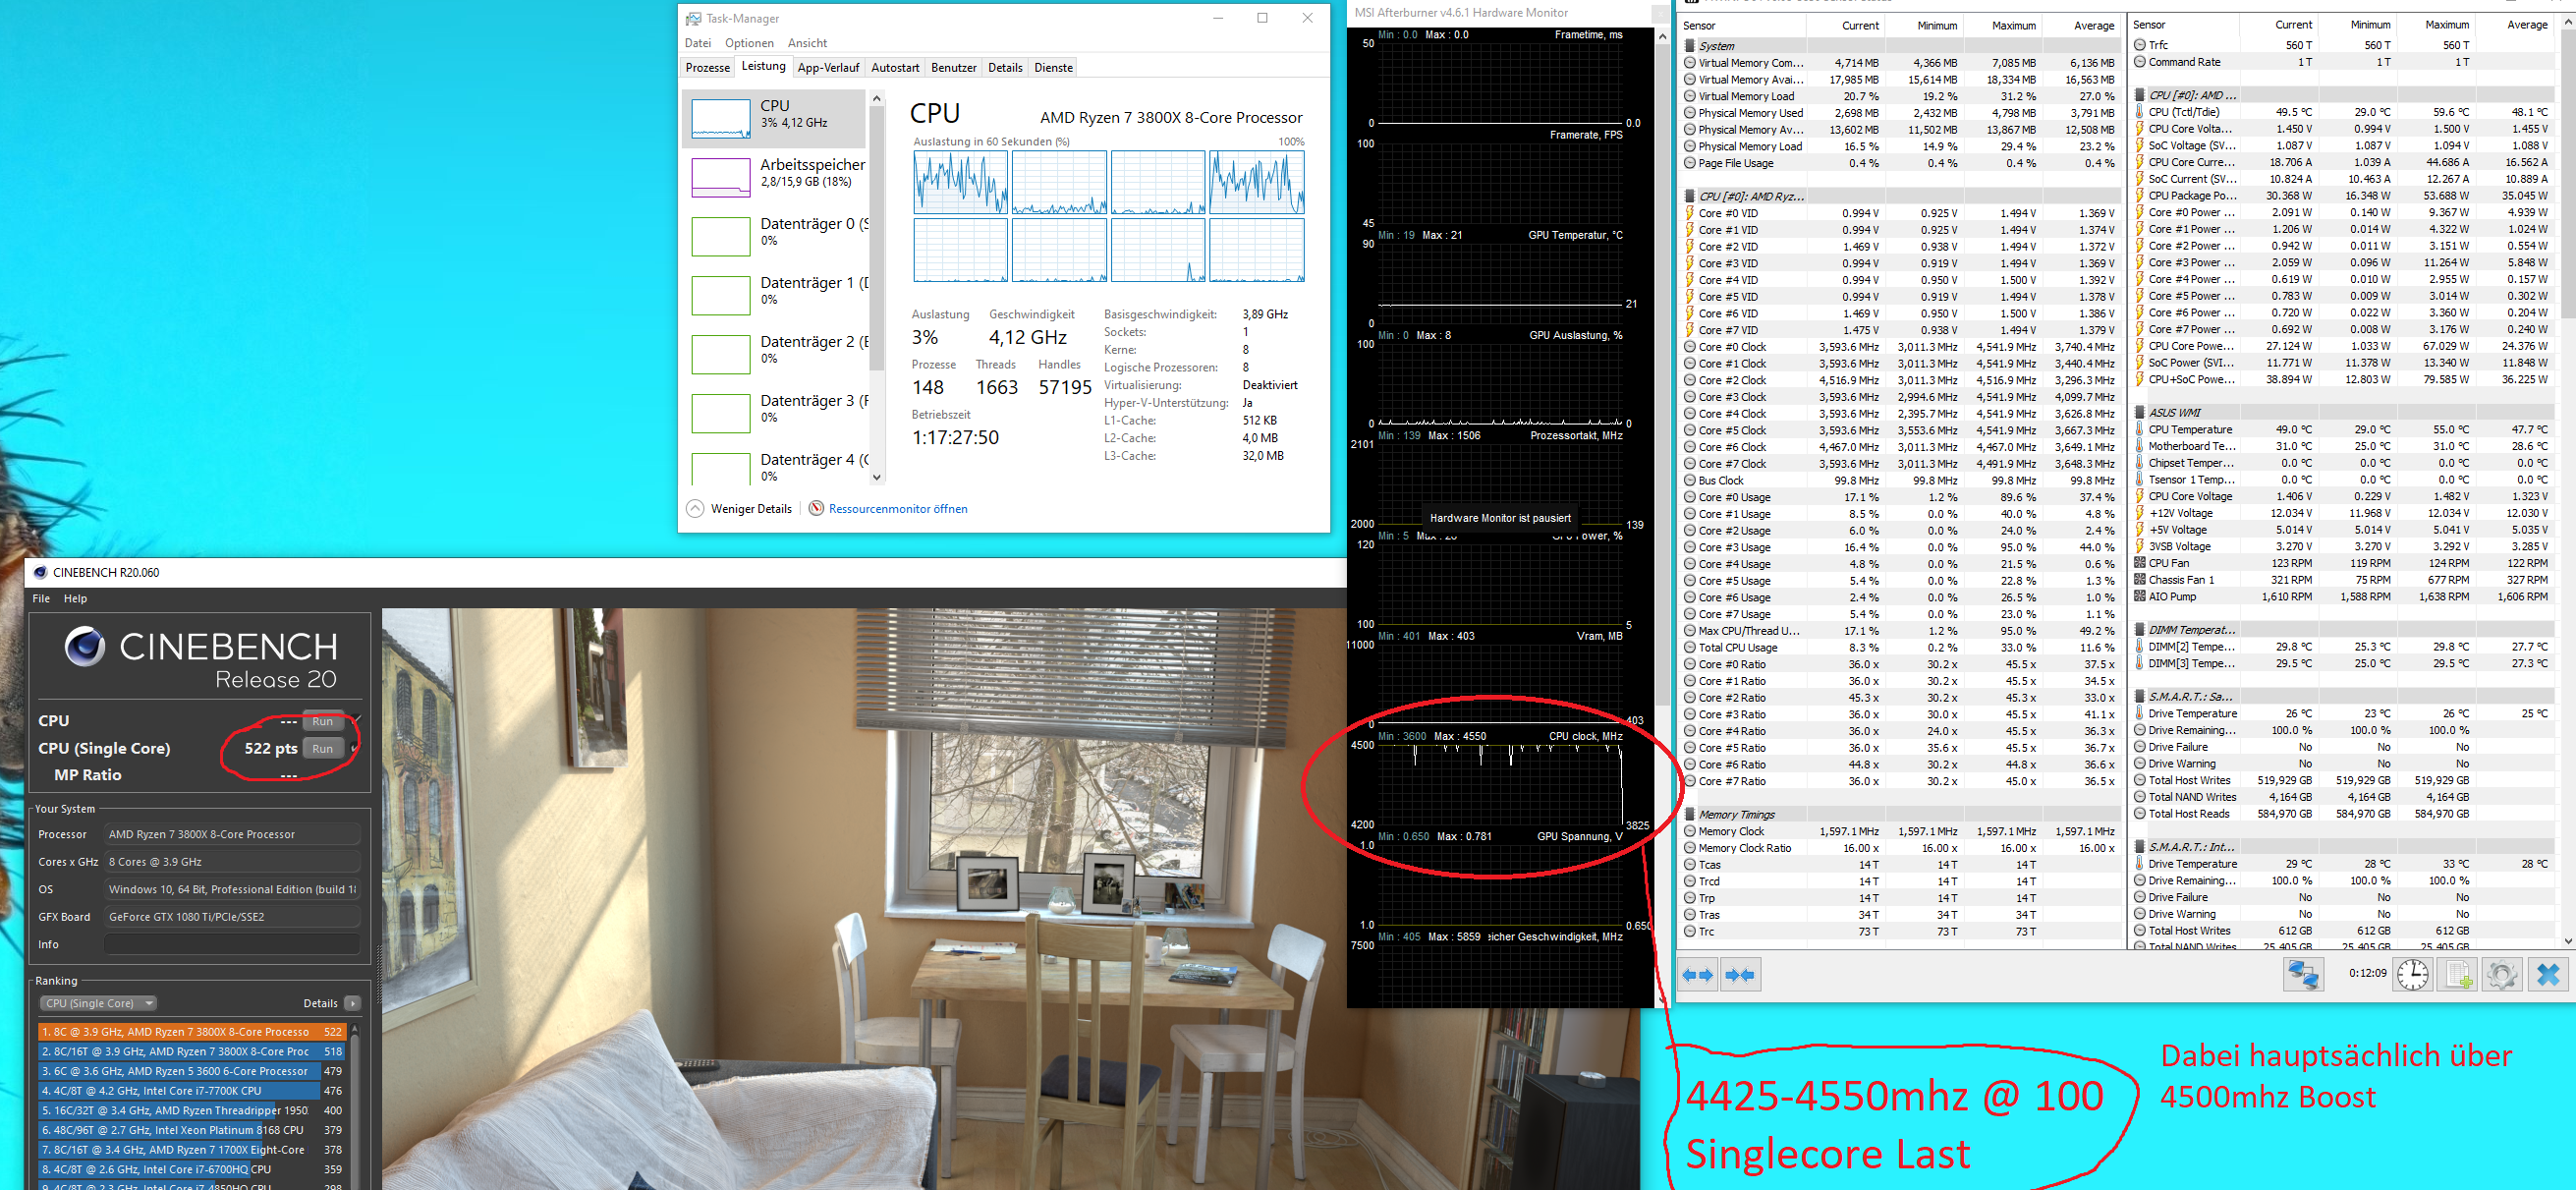Image resolution: width=2576 pixels, height=1190 pixels.
Task: Reset sensor timer with clock icon
Action: [2412, 975]
